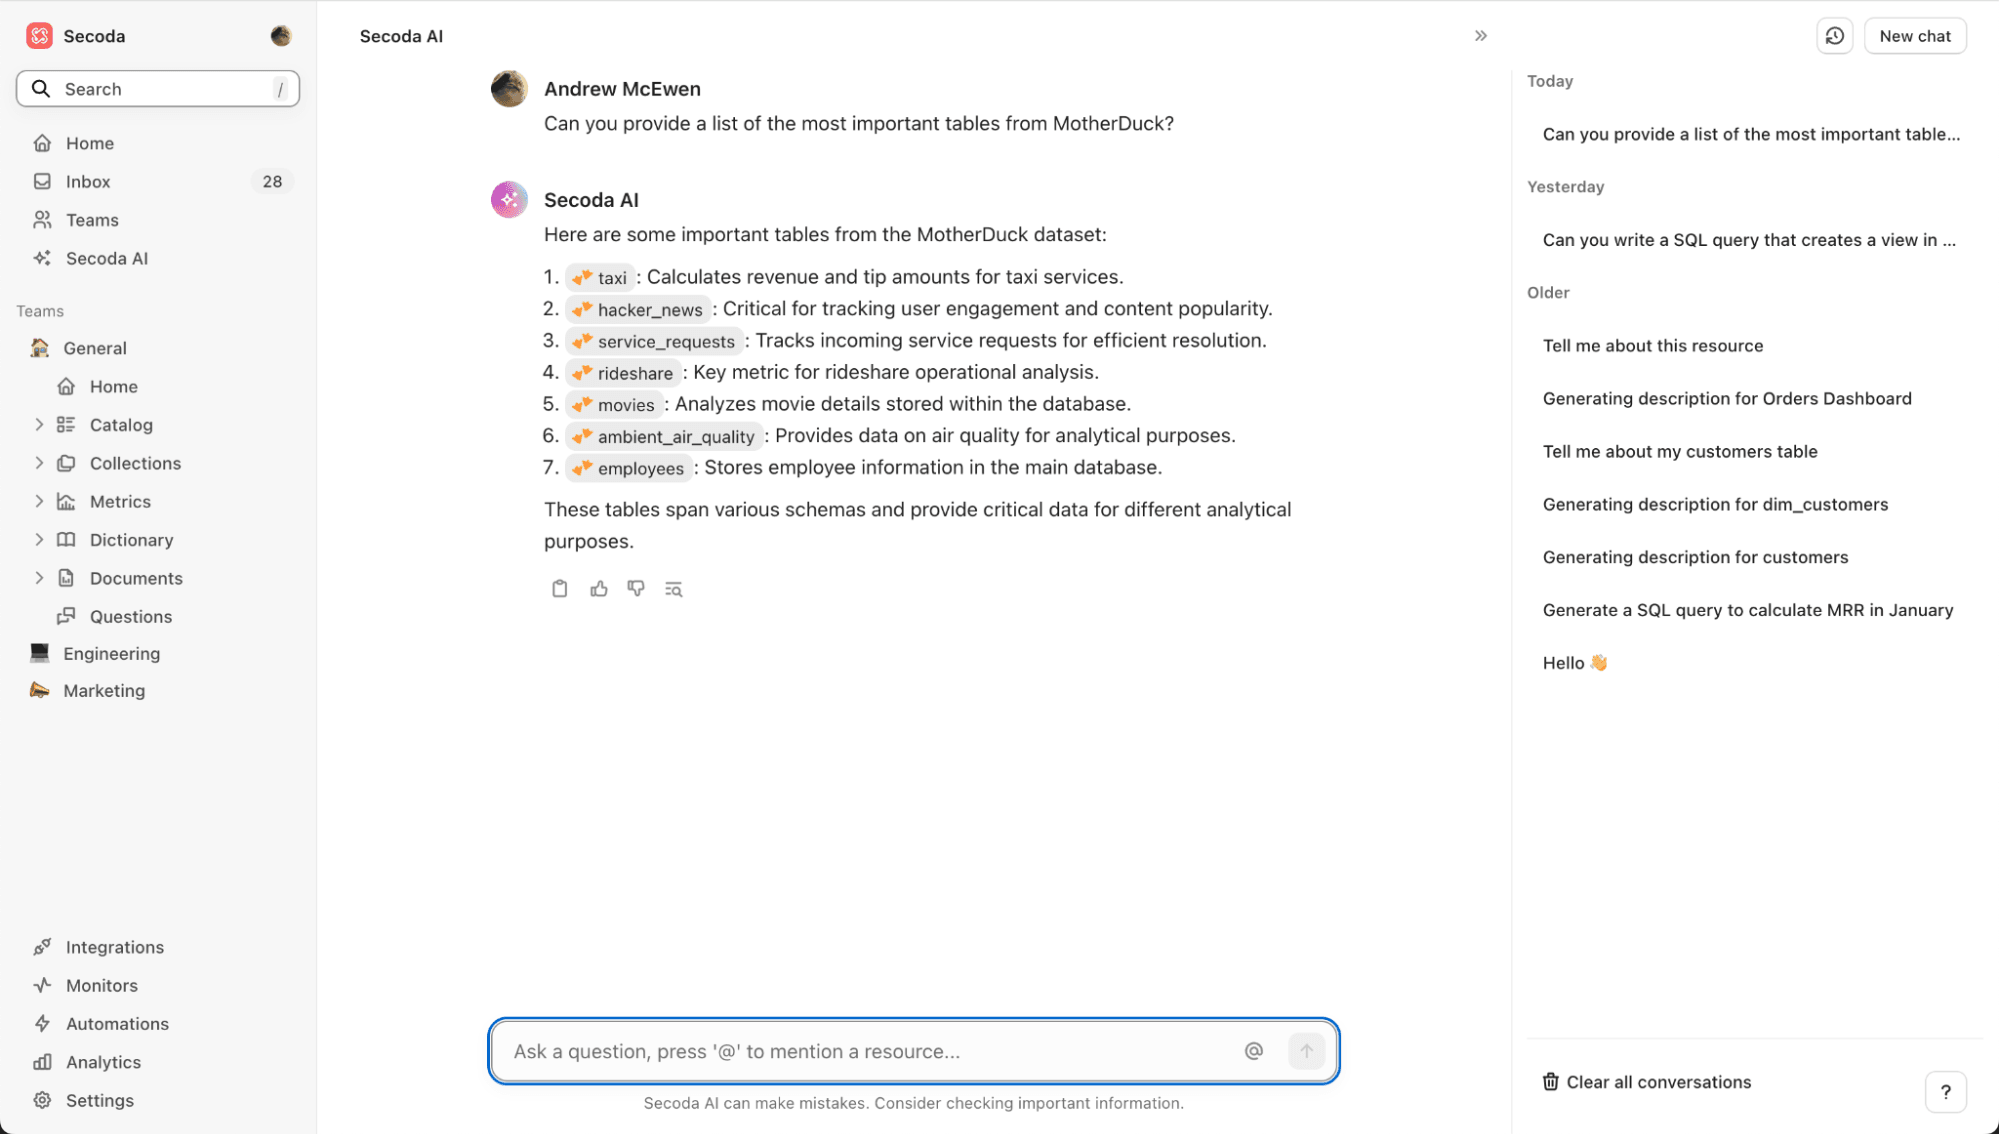Viewport: 1999px width, 1135px height.
Task: Click the search magnifier icon
Action: tap(41, 89)
